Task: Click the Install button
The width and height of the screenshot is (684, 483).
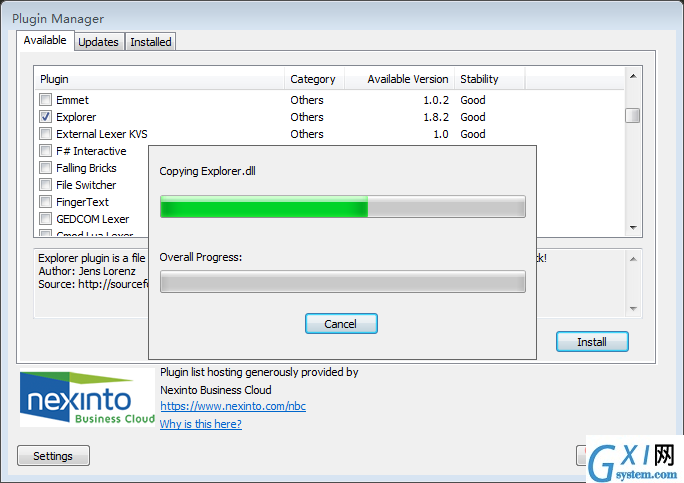Action: coord(592,342)
